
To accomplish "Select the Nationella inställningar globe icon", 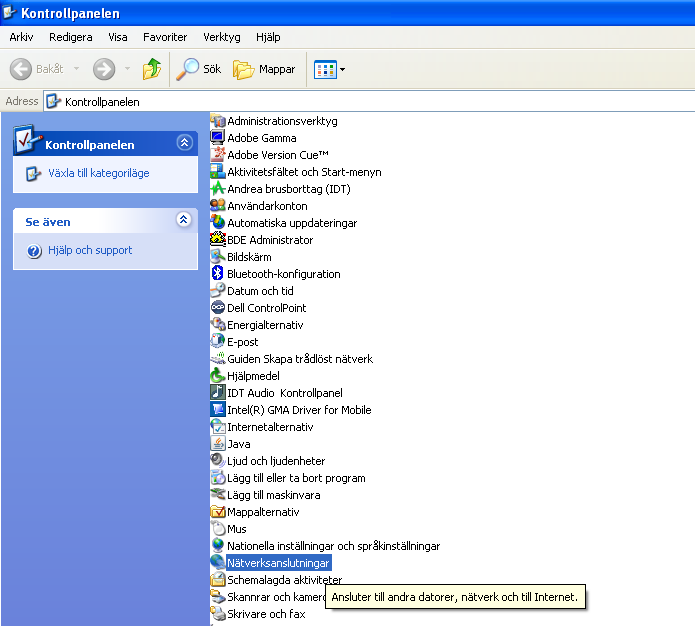I will pos(218,546).
